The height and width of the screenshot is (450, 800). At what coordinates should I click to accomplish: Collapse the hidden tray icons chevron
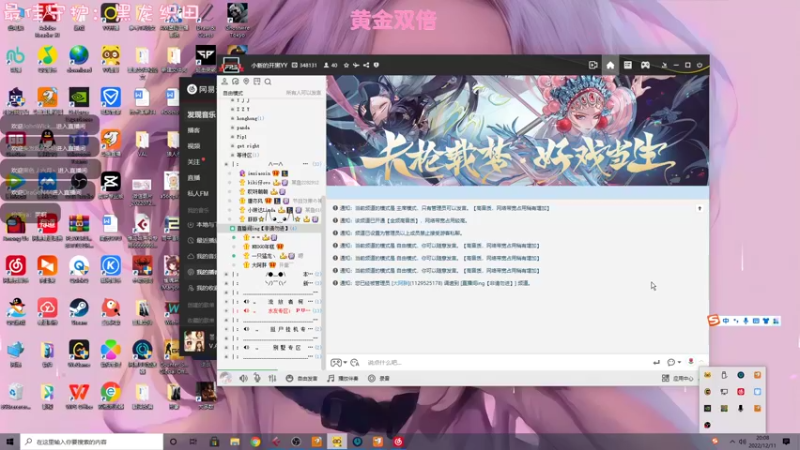[732, 441]
